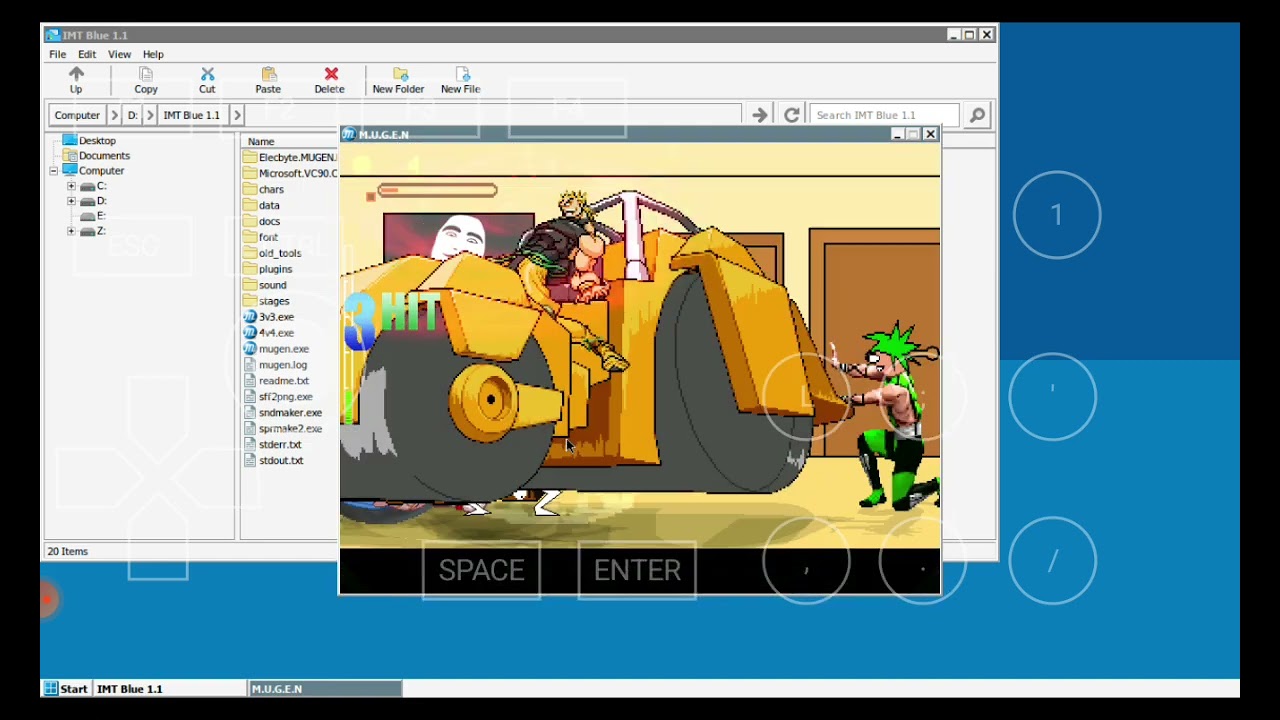The width and height of the screenshot is (1280, 720).
Task: Select the Microsoft.VC90.C folder
Action: pos(291,173)
